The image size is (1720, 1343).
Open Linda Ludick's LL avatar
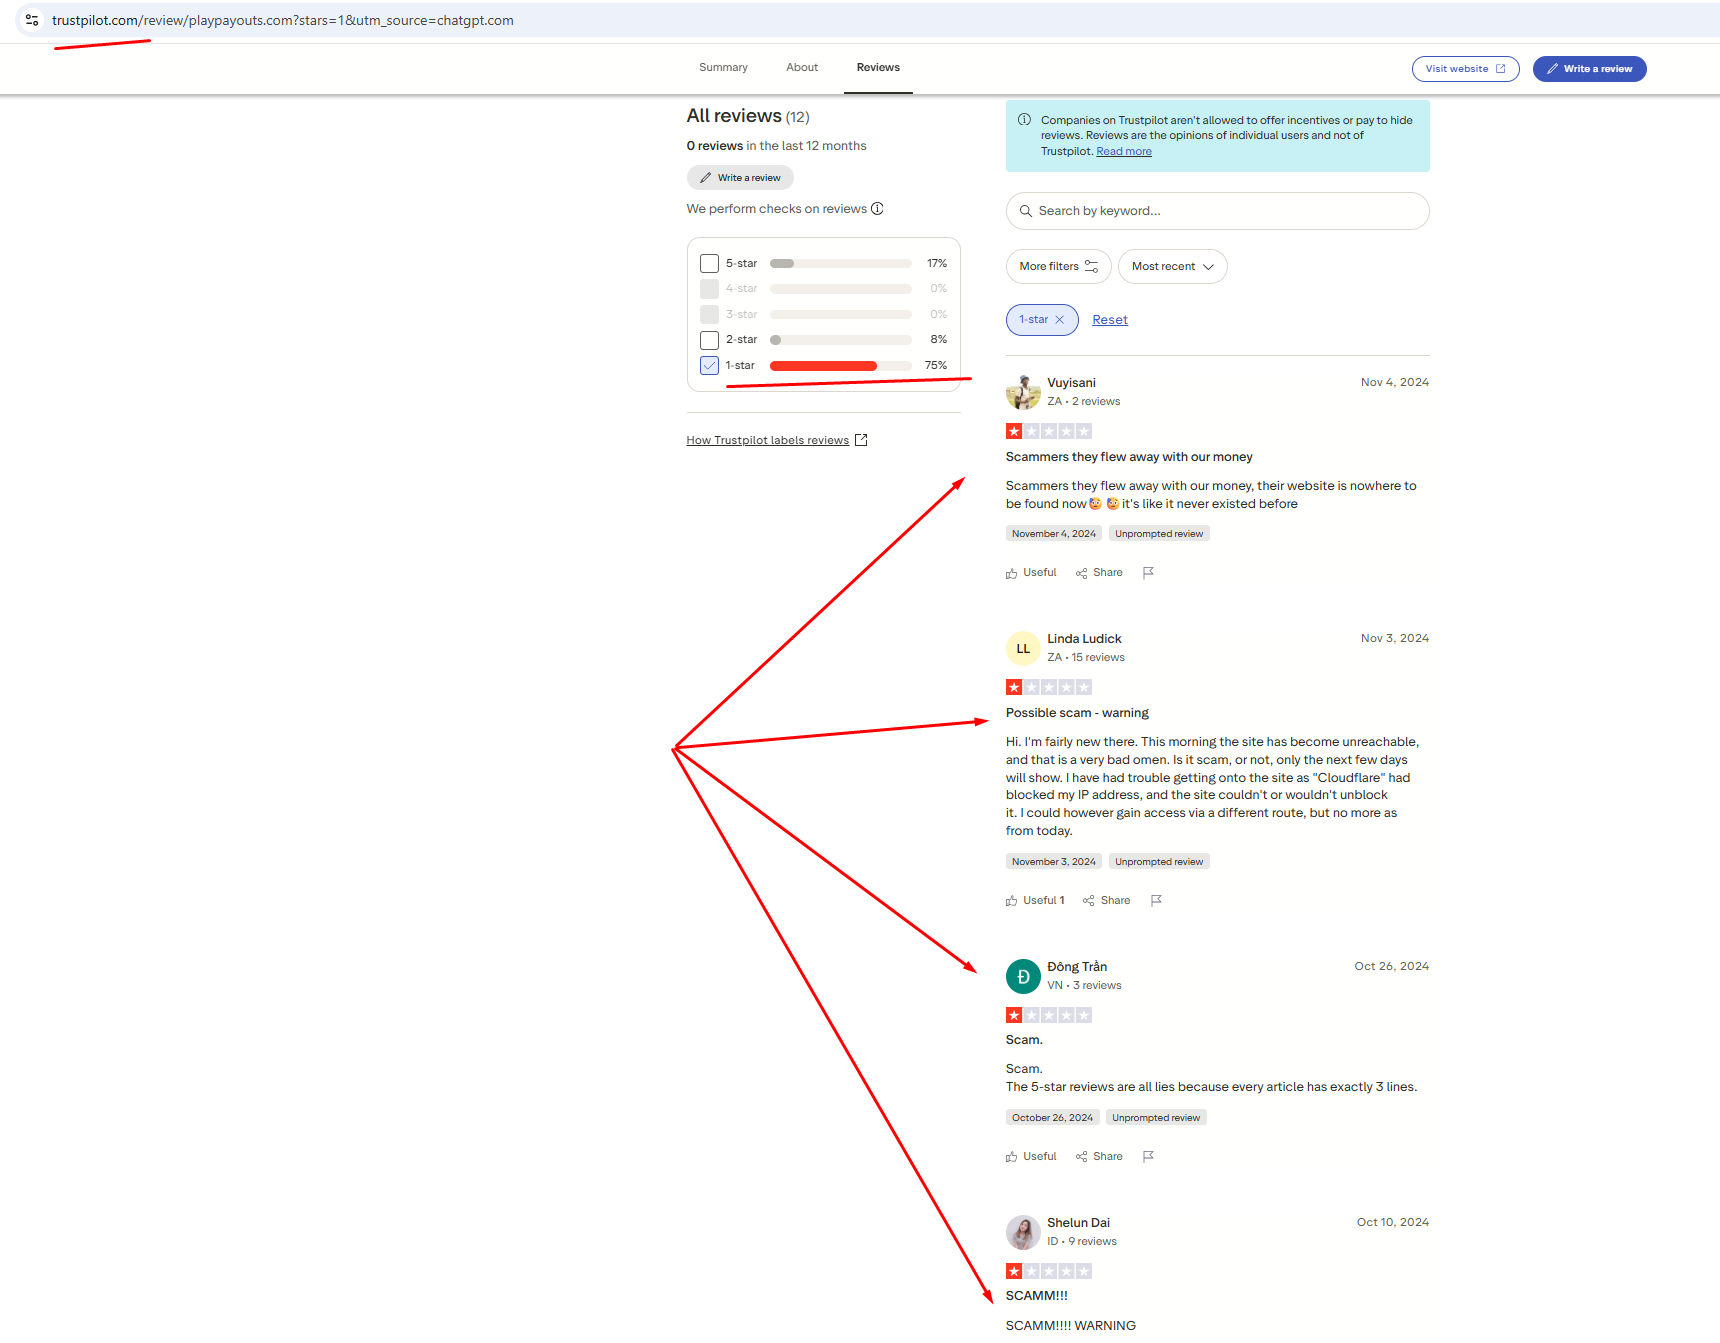[x=1023, y=648]
